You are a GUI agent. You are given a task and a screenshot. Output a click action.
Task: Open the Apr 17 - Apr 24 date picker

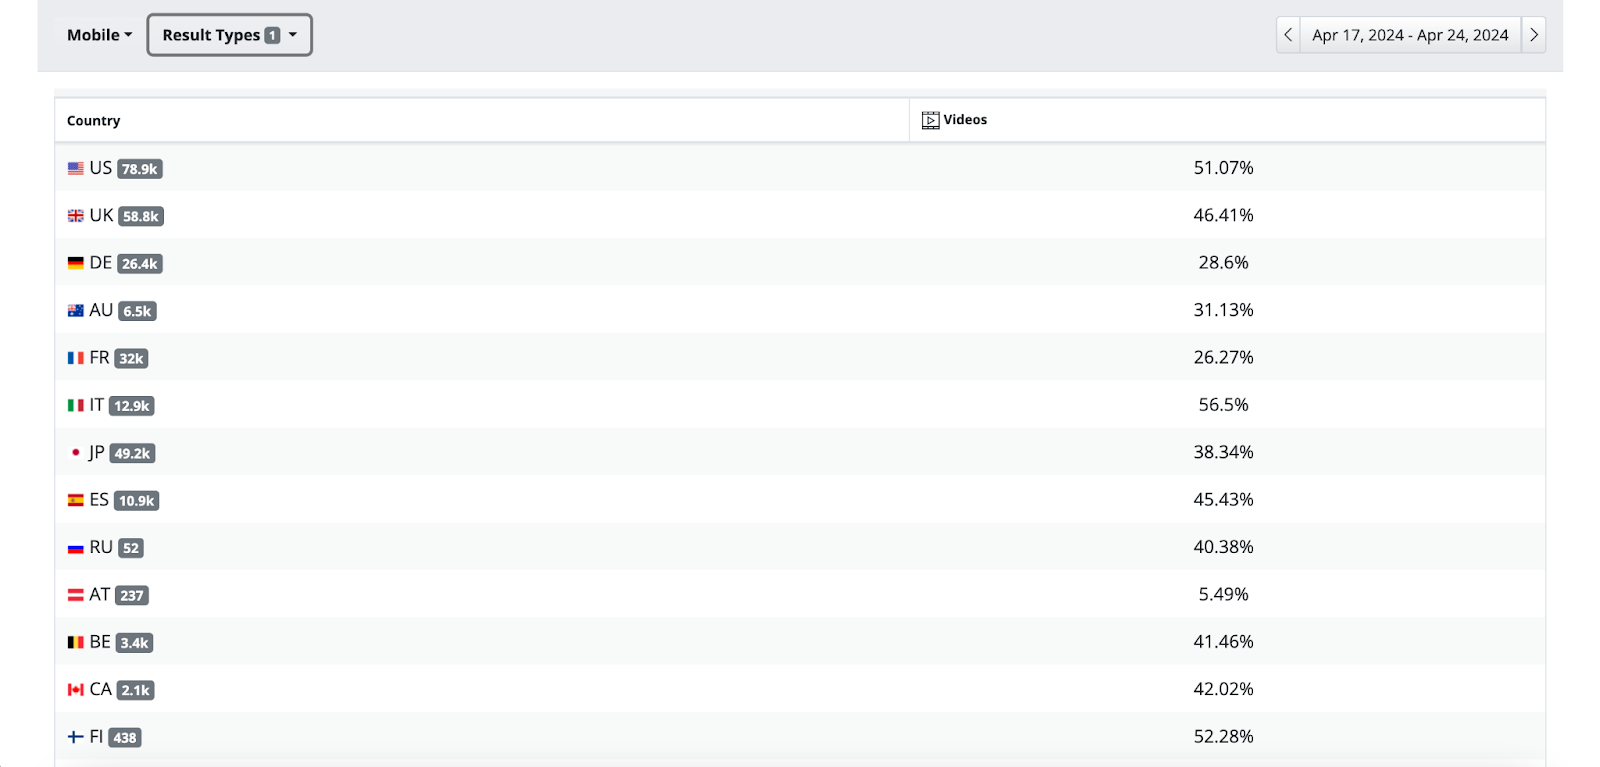click(x=1410, y=35)
